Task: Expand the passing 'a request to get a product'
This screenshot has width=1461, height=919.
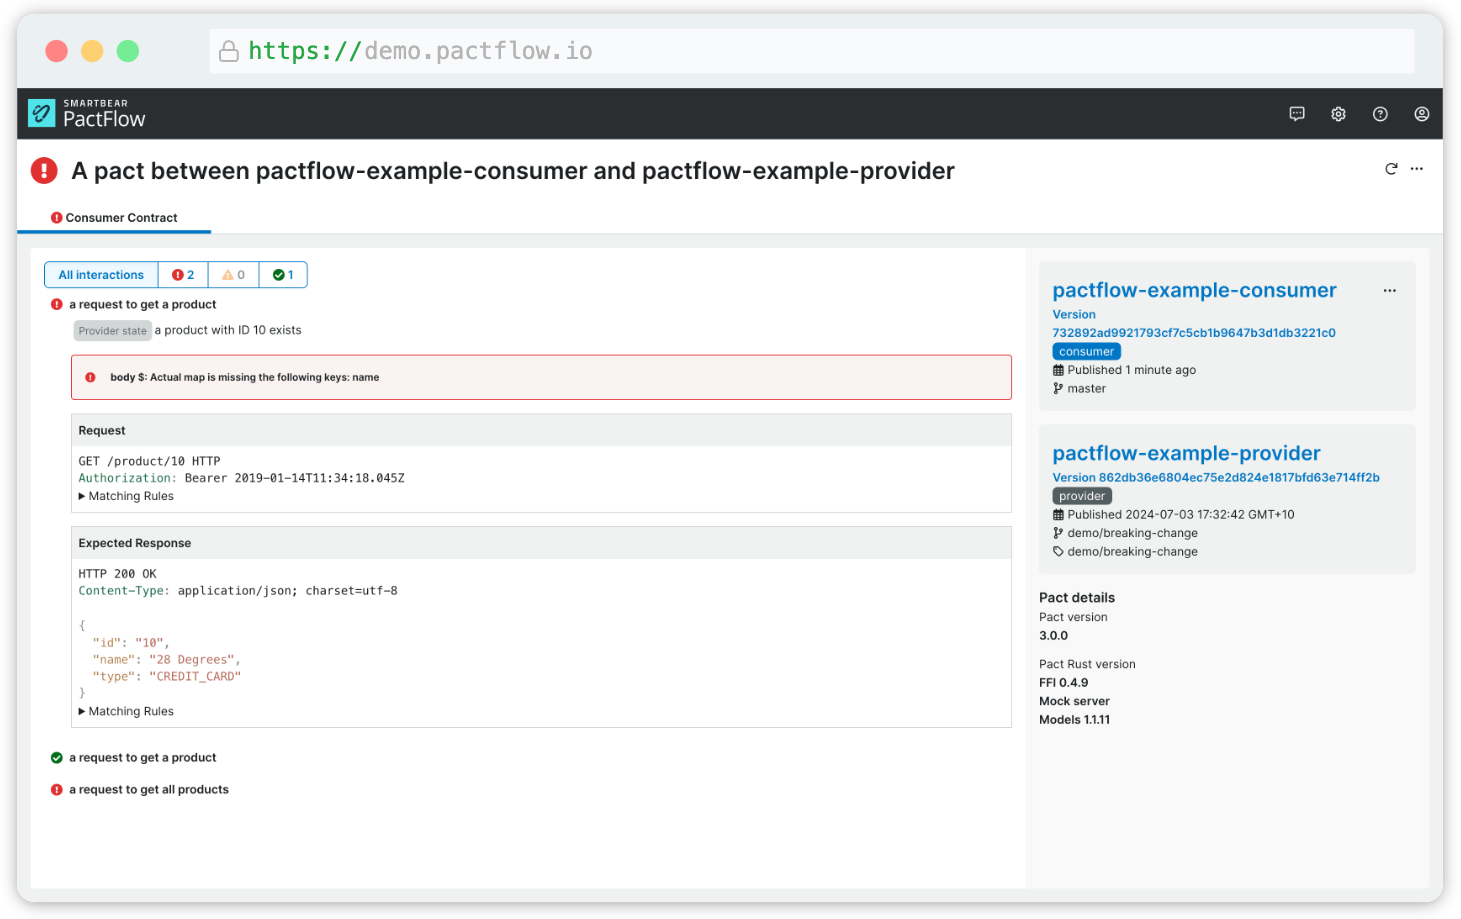Action: [142, 758]
